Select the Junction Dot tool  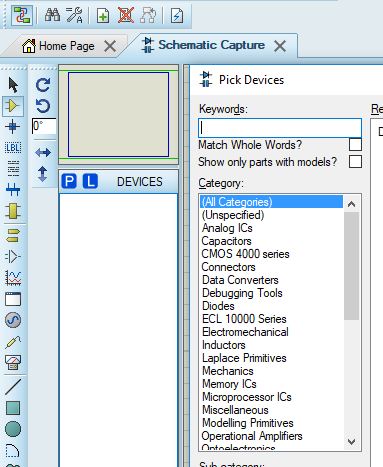(x=13, y=127)
